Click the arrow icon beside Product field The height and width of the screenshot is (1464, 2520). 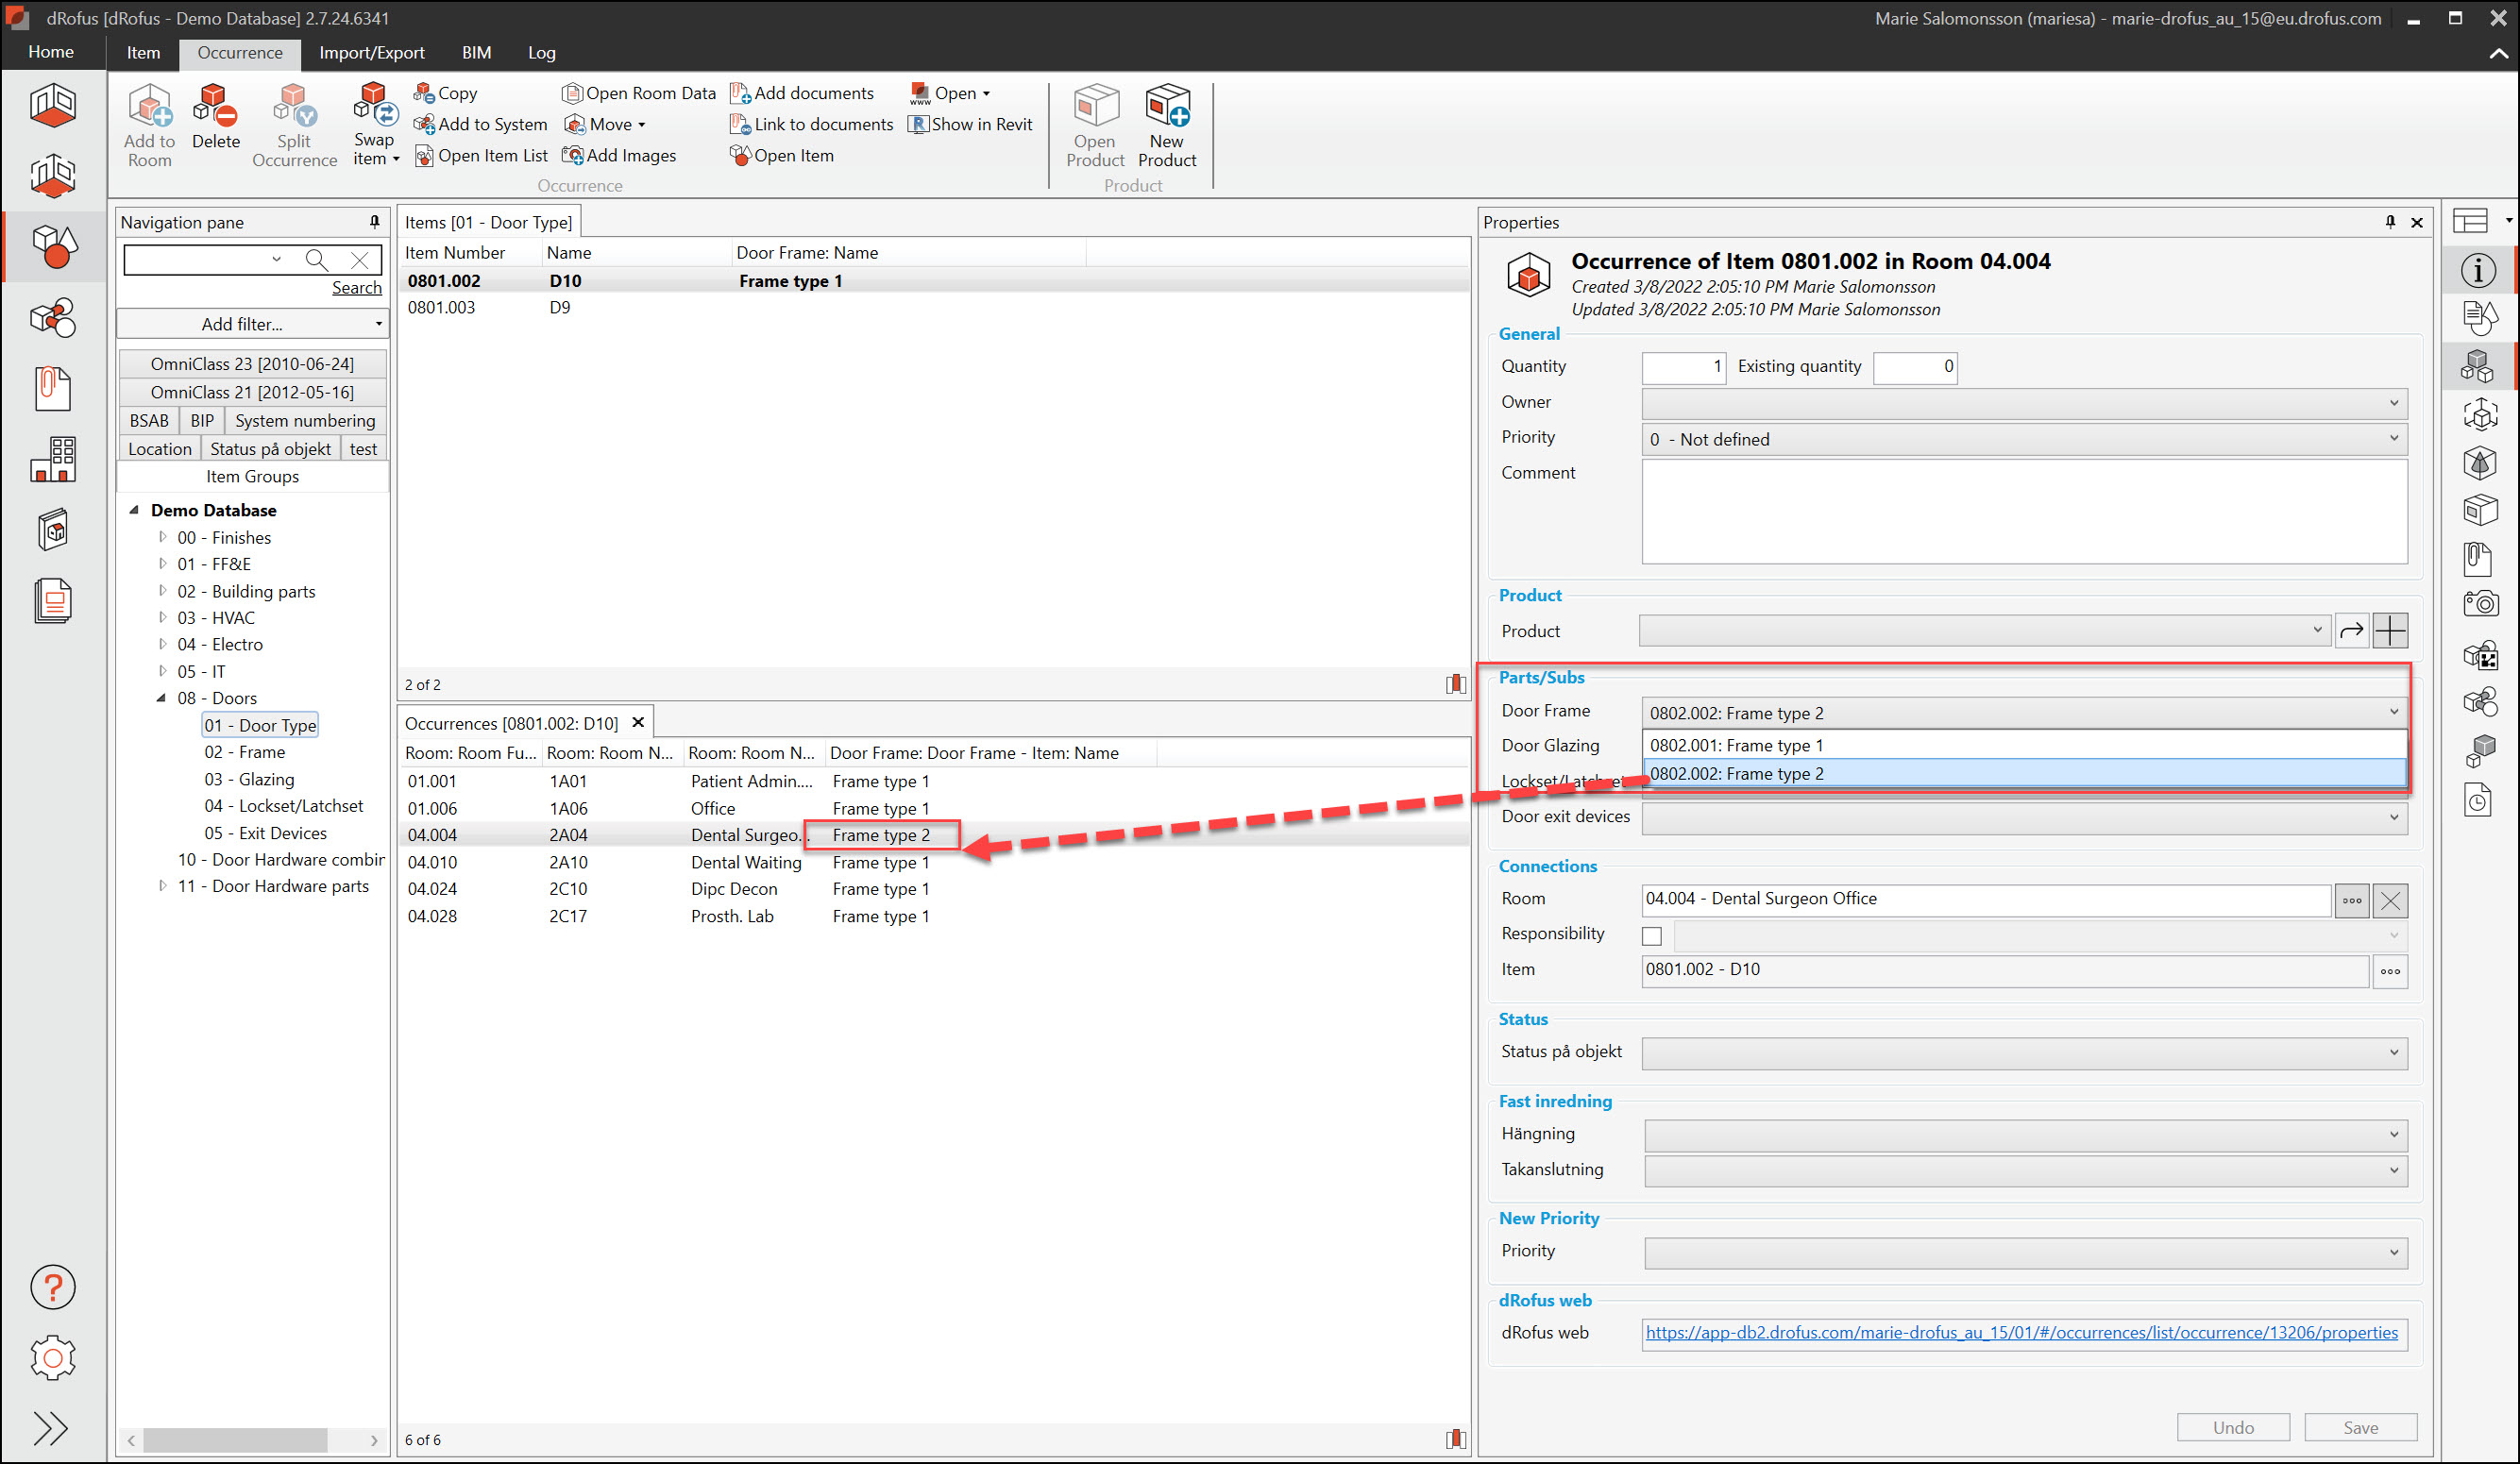point(2351,631)
